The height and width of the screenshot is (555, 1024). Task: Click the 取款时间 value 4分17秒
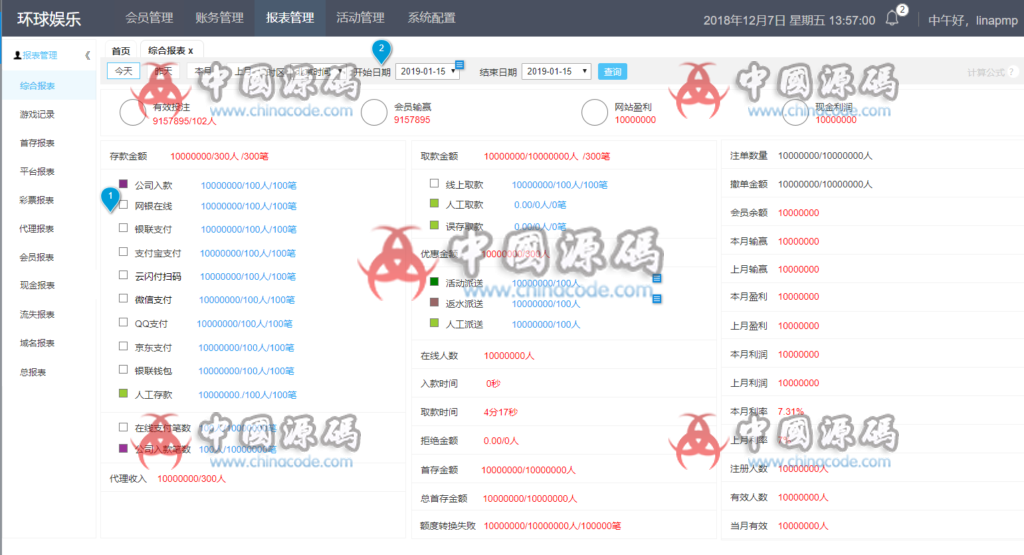(x=500, y=412)
